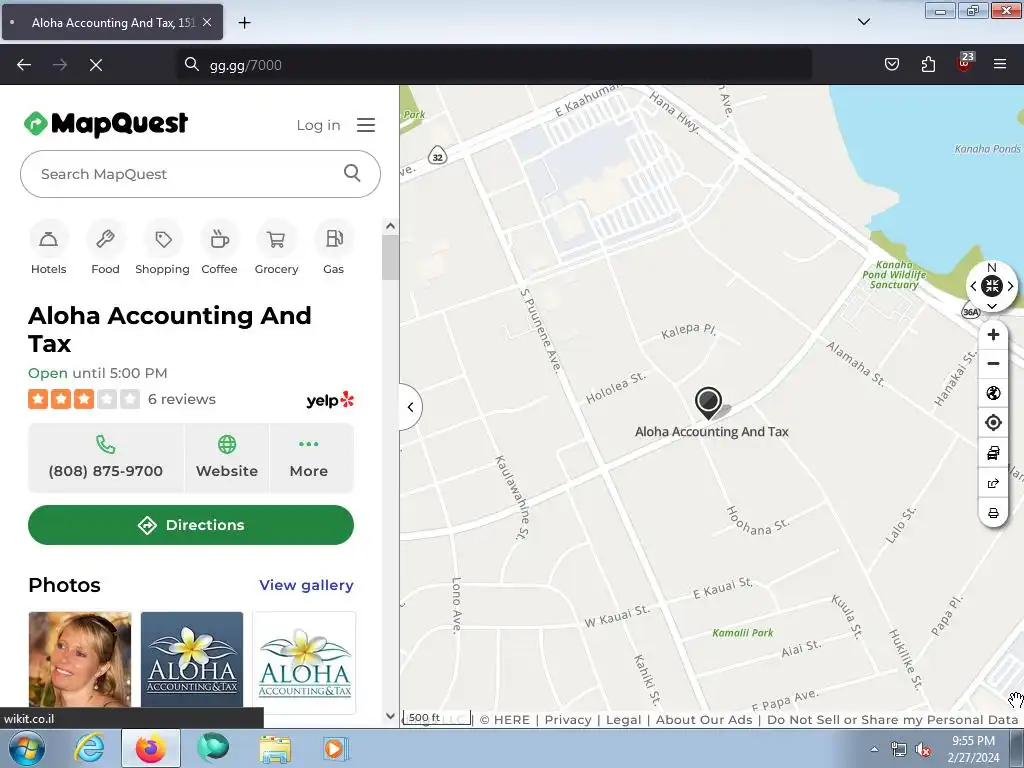Viewport: 1024px width, 768px height.
Task: Locate me on the map
Action: (x=993, y=423)
